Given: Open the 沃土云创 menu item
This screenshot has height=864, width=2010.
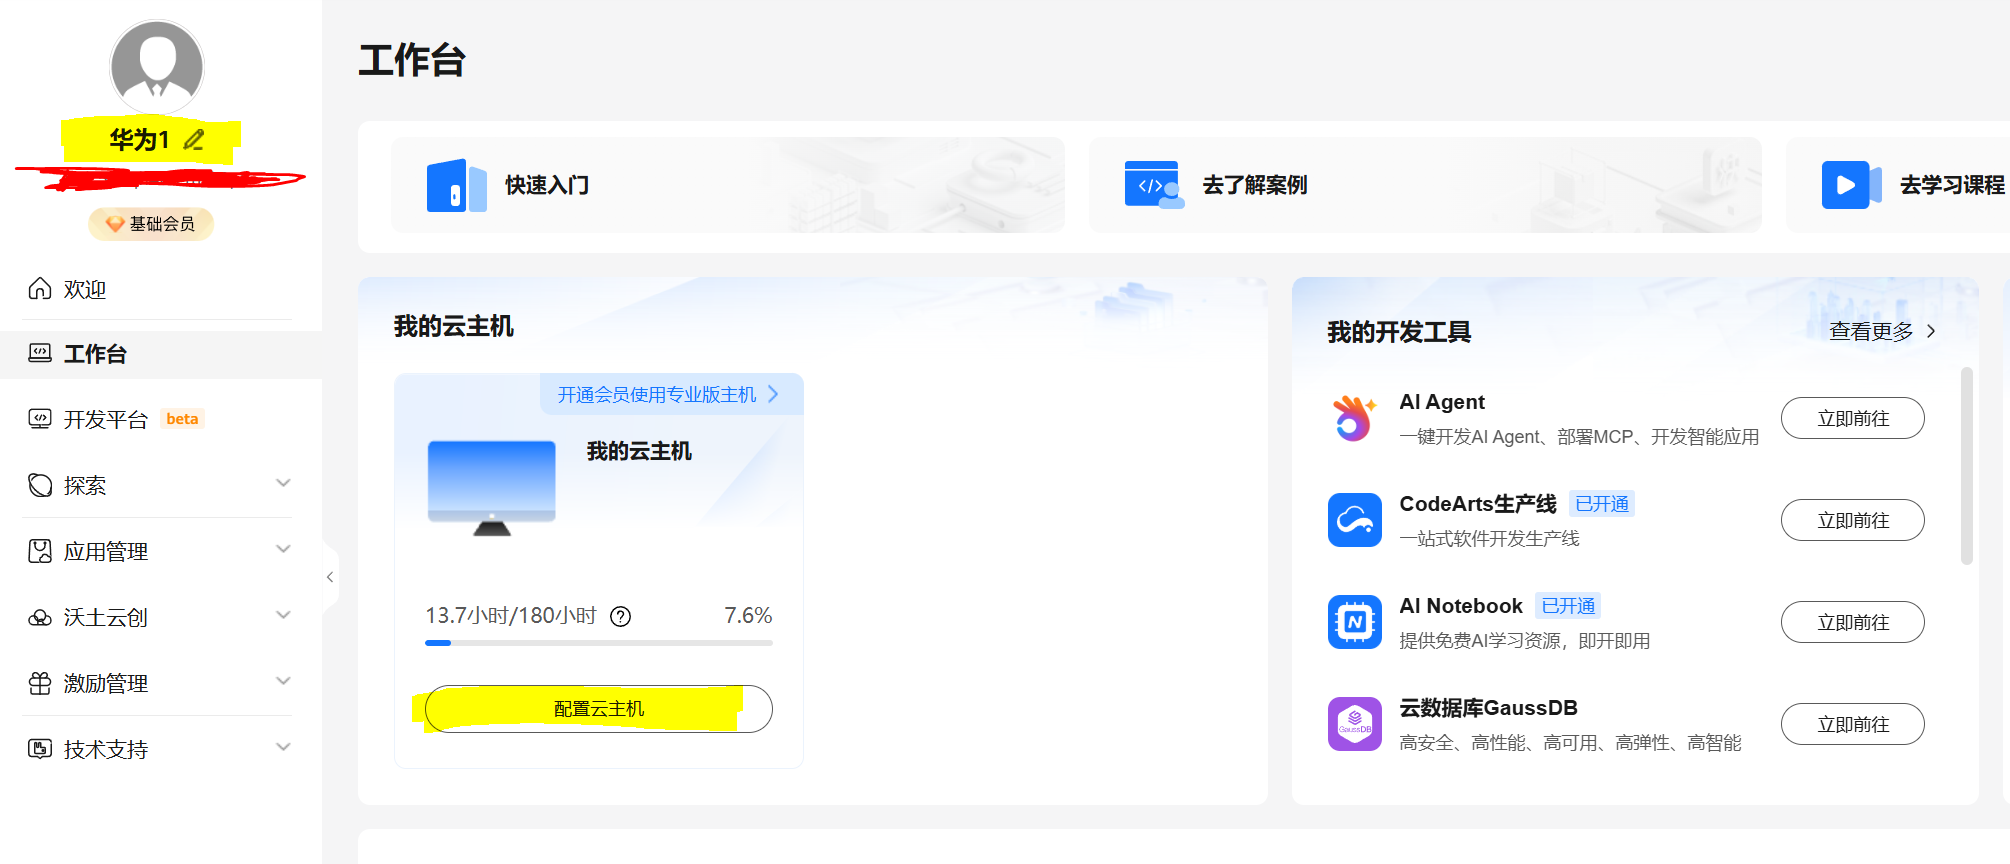Looking at the screenshot, I should (160, 617).
